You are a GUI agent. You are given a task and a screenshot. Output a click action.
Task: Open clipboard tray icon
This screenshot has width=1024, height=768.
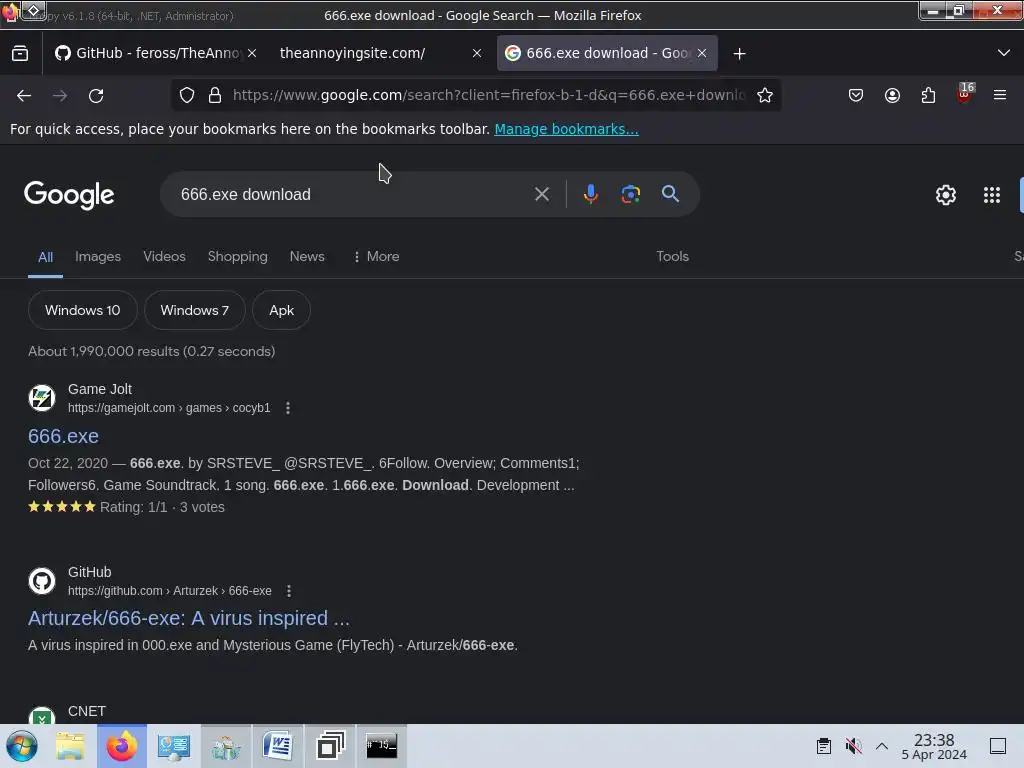pyautogui.click(x=824, y=746)
